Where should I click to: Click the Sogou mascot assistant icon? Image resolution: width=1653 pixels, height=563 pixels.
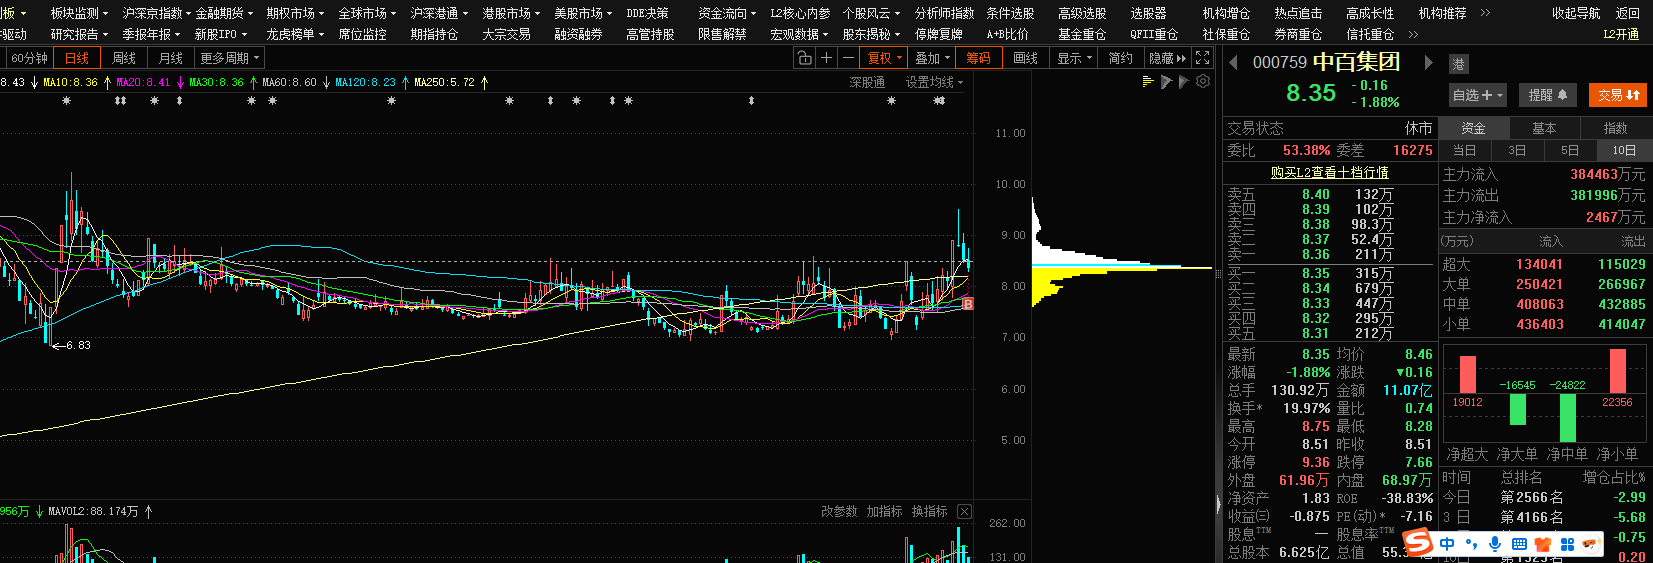(1591, 543)
